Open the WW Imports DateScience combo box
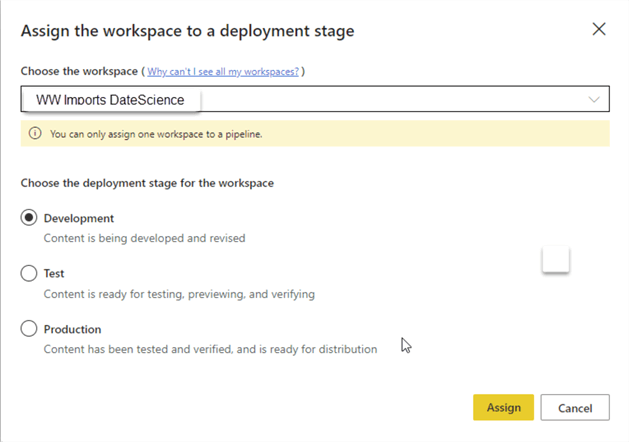Image resolution: width=629 pixels, height=442 pixels. [x=300, y=100]
